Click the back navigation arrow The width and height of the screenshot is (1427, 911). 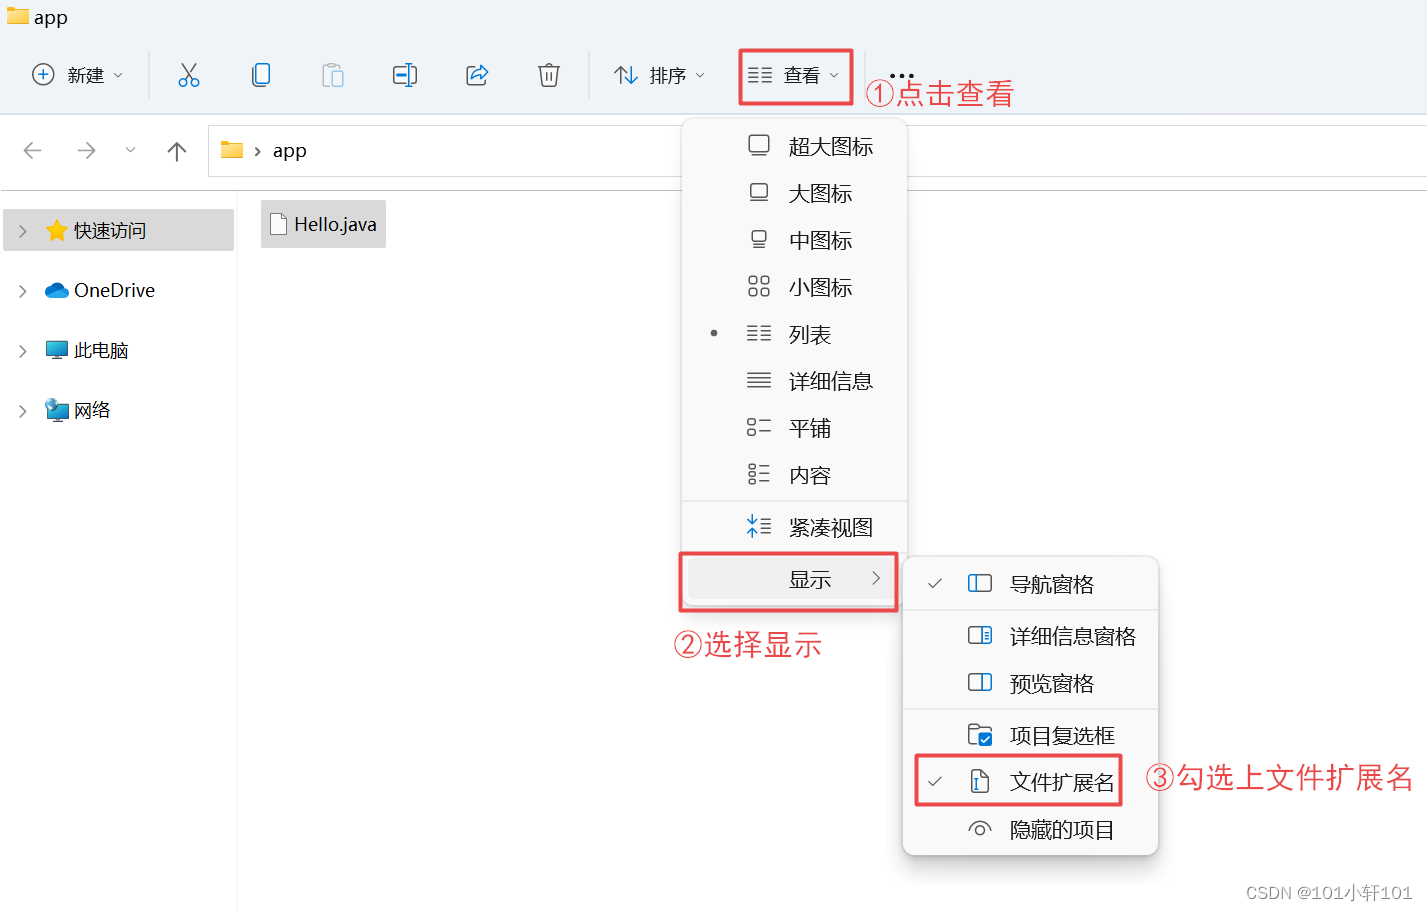coord(32,151)
